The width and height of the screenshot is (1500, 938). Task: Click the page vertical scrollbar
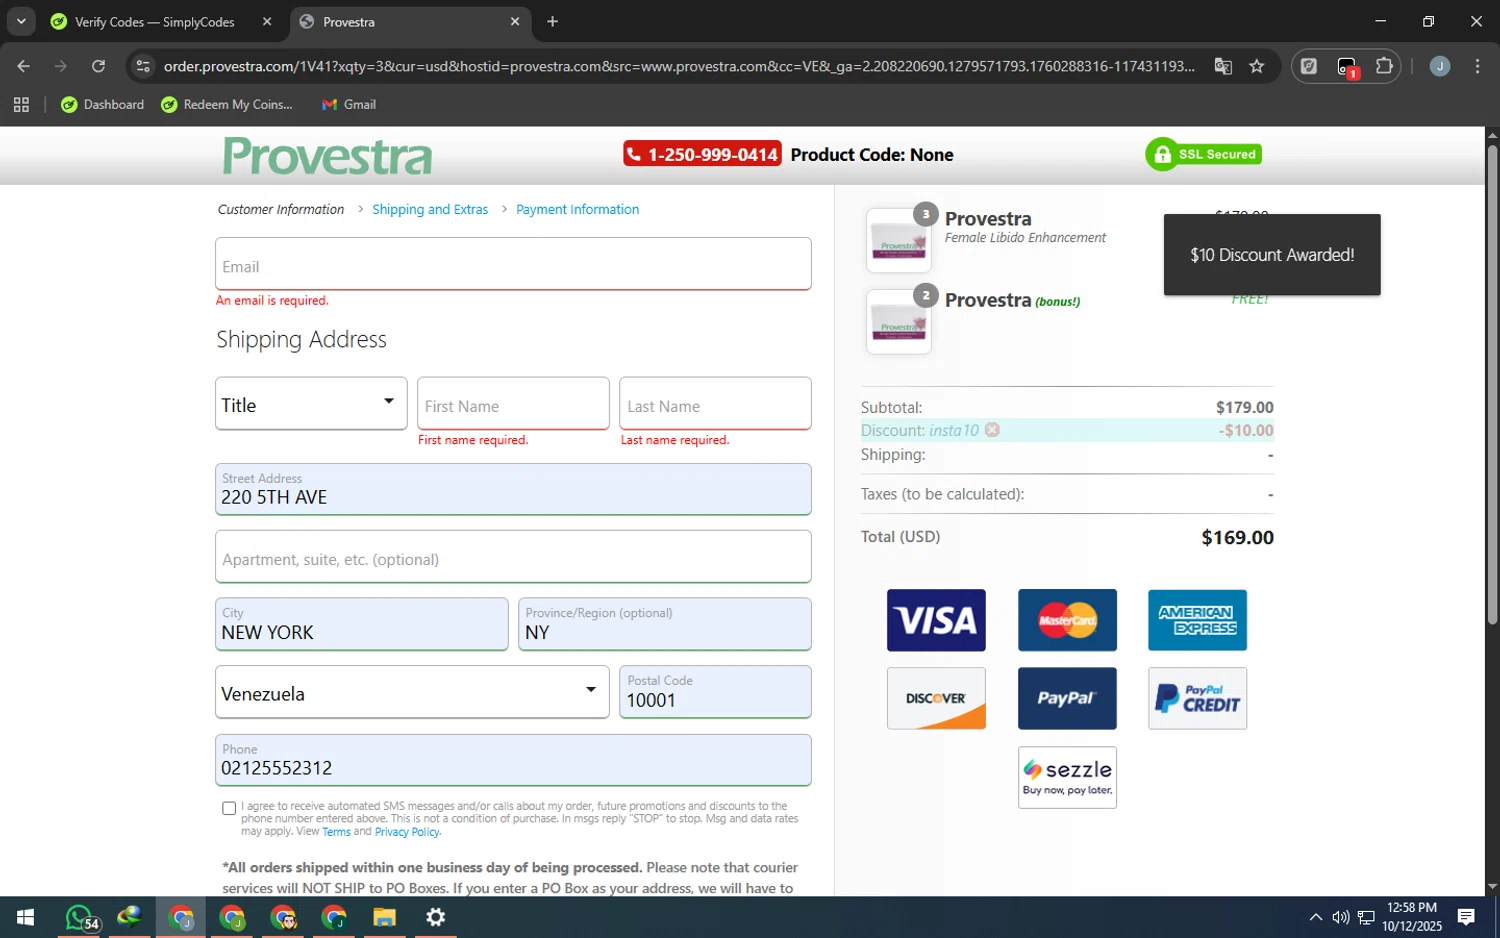pos(1492,386)
